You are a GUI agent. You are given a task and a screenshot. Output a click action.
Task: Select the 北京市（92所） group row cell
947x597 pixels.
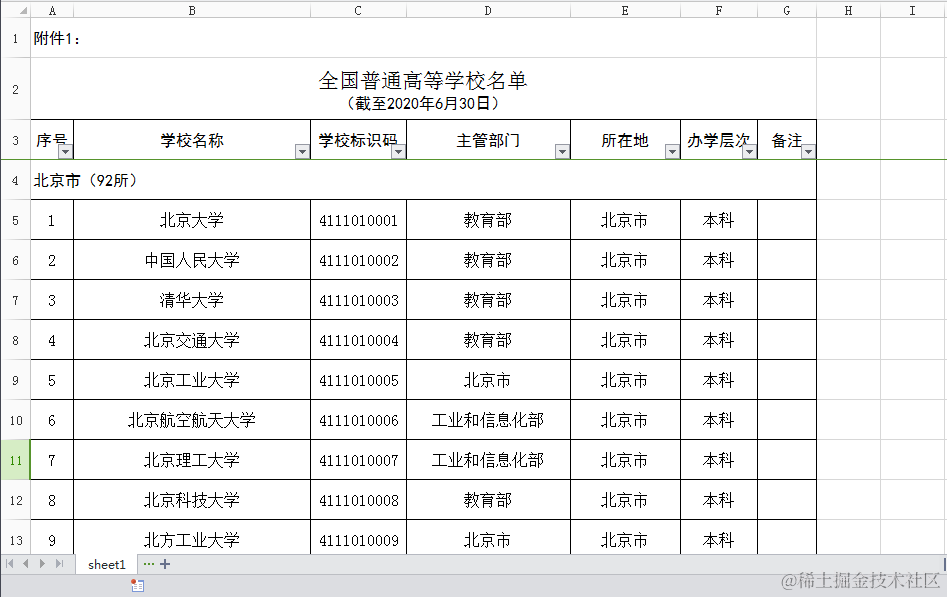tap(423, 180)
